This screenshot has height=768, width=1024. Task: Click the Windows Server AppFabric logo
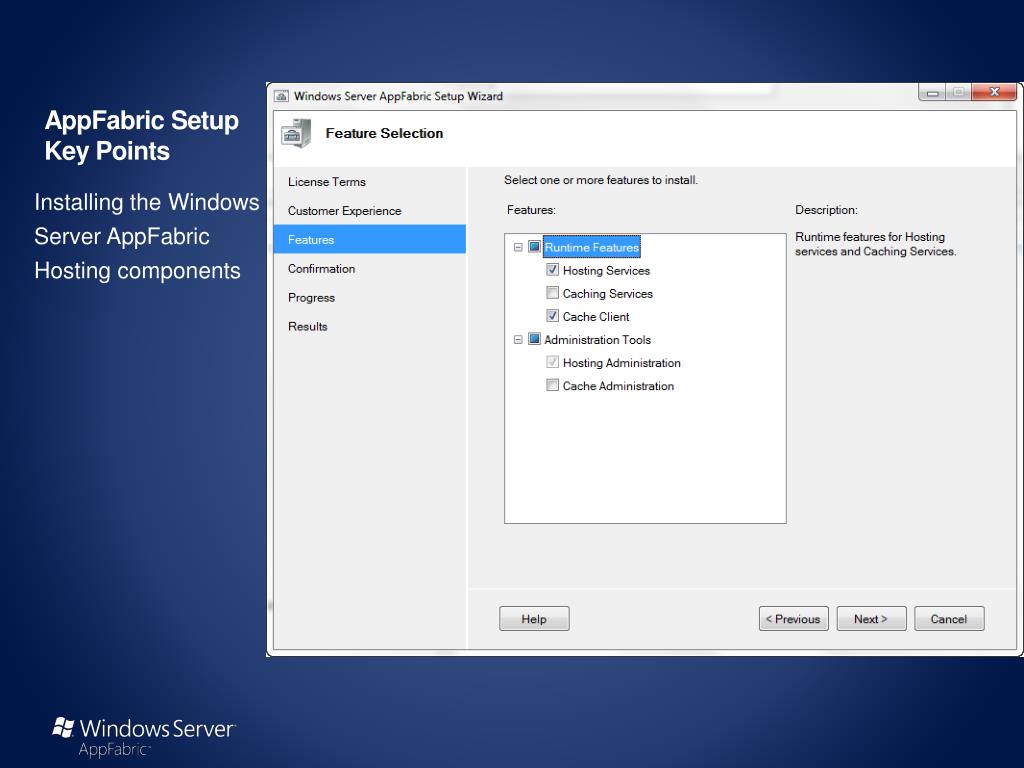pos(144,737)
